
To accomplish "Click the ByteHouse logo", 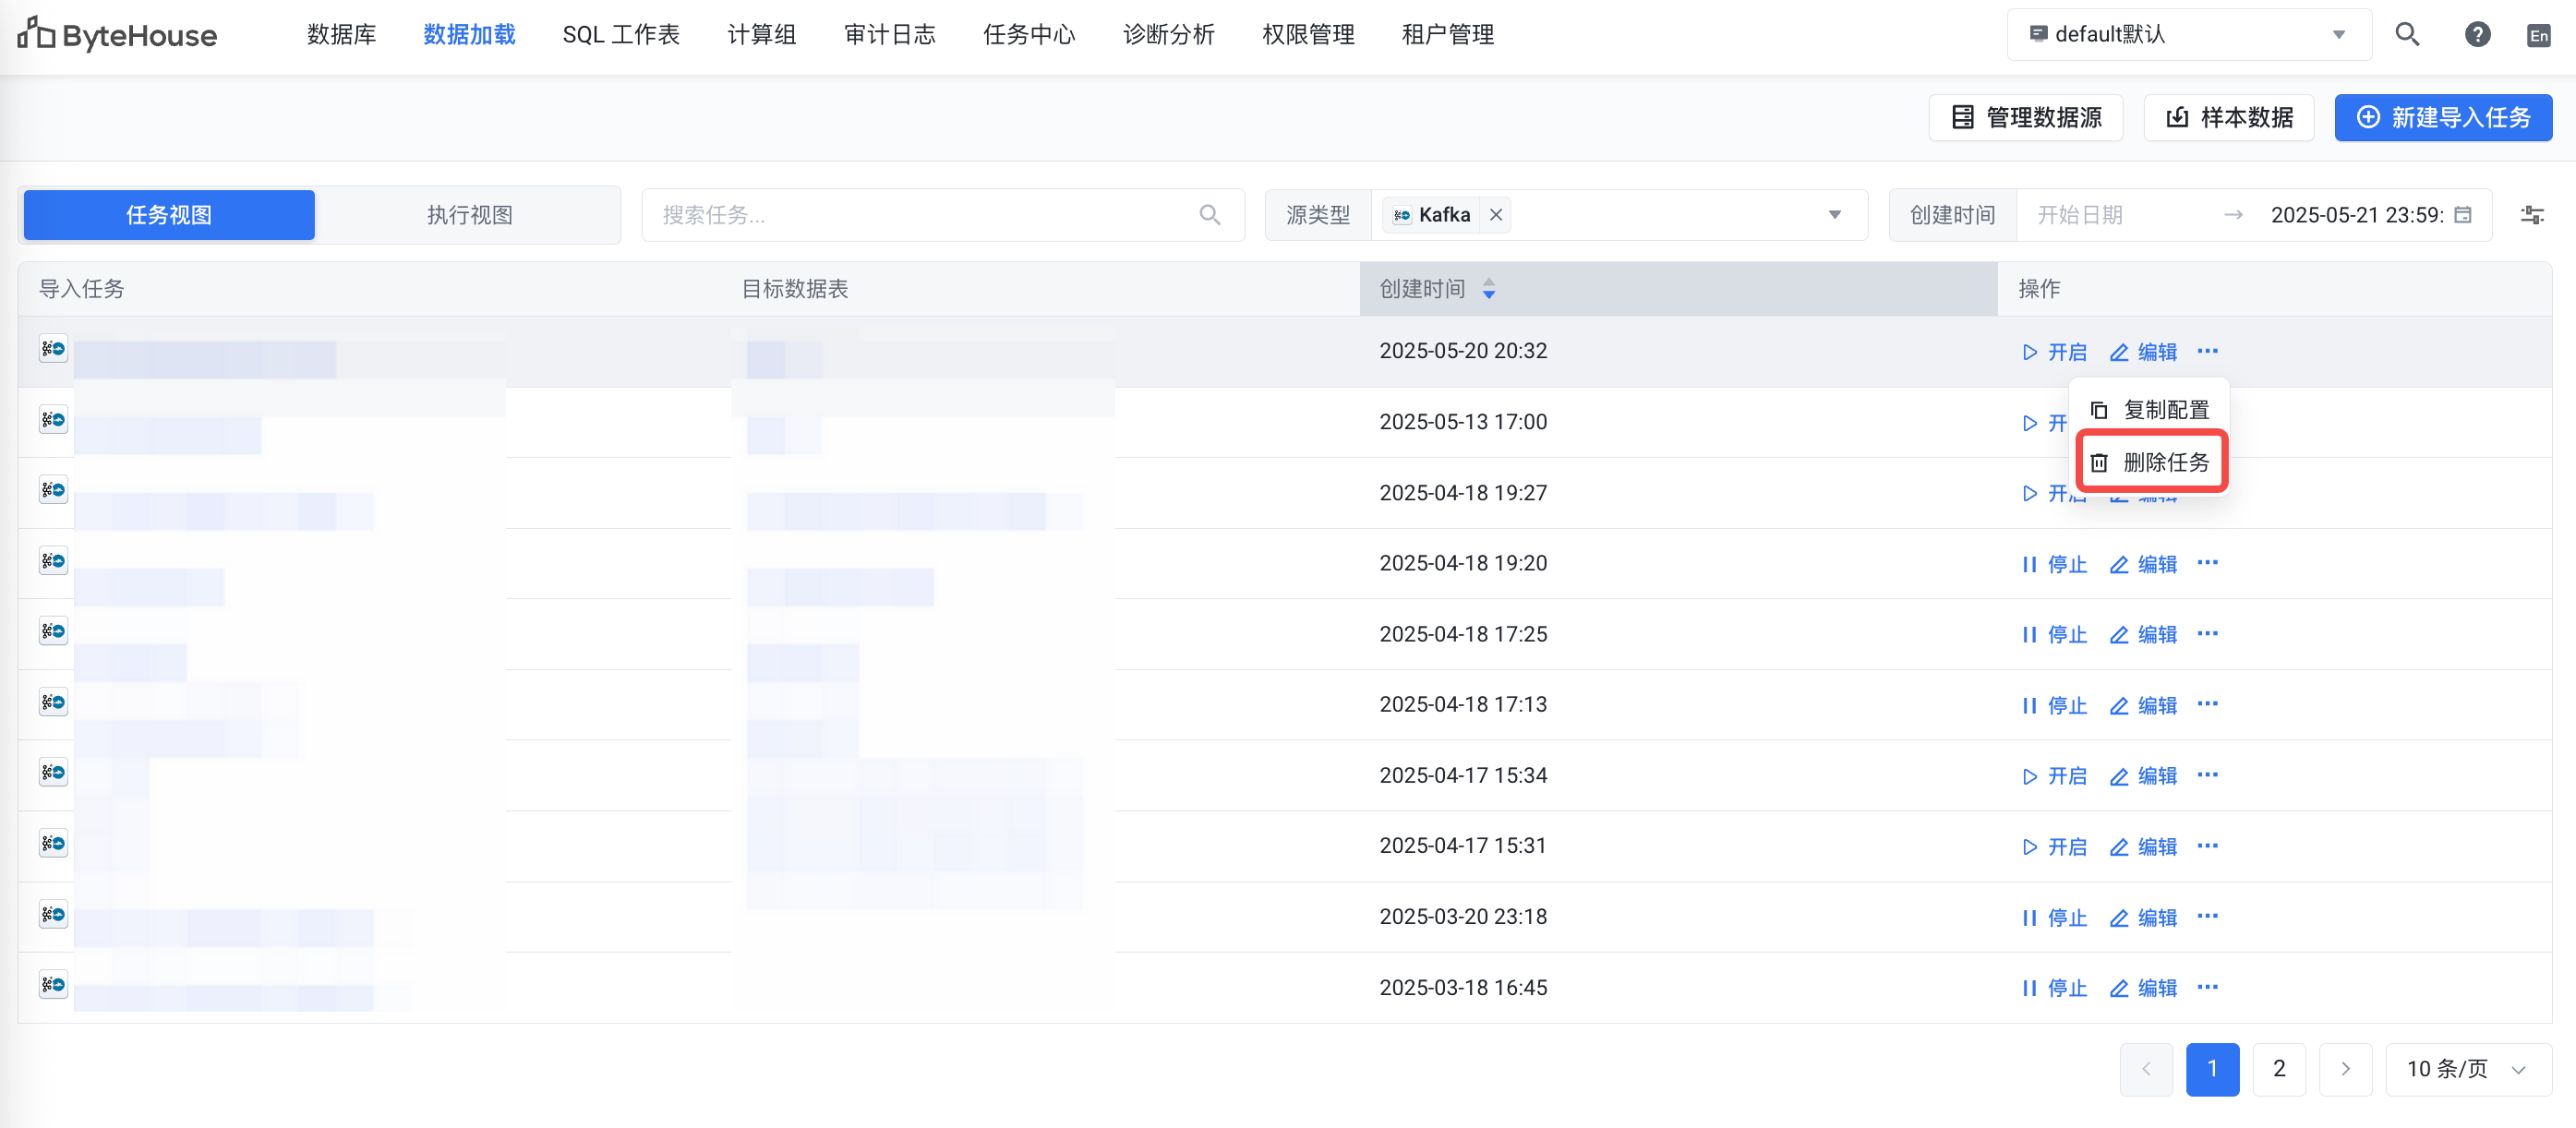I will (x=117, y=35).
